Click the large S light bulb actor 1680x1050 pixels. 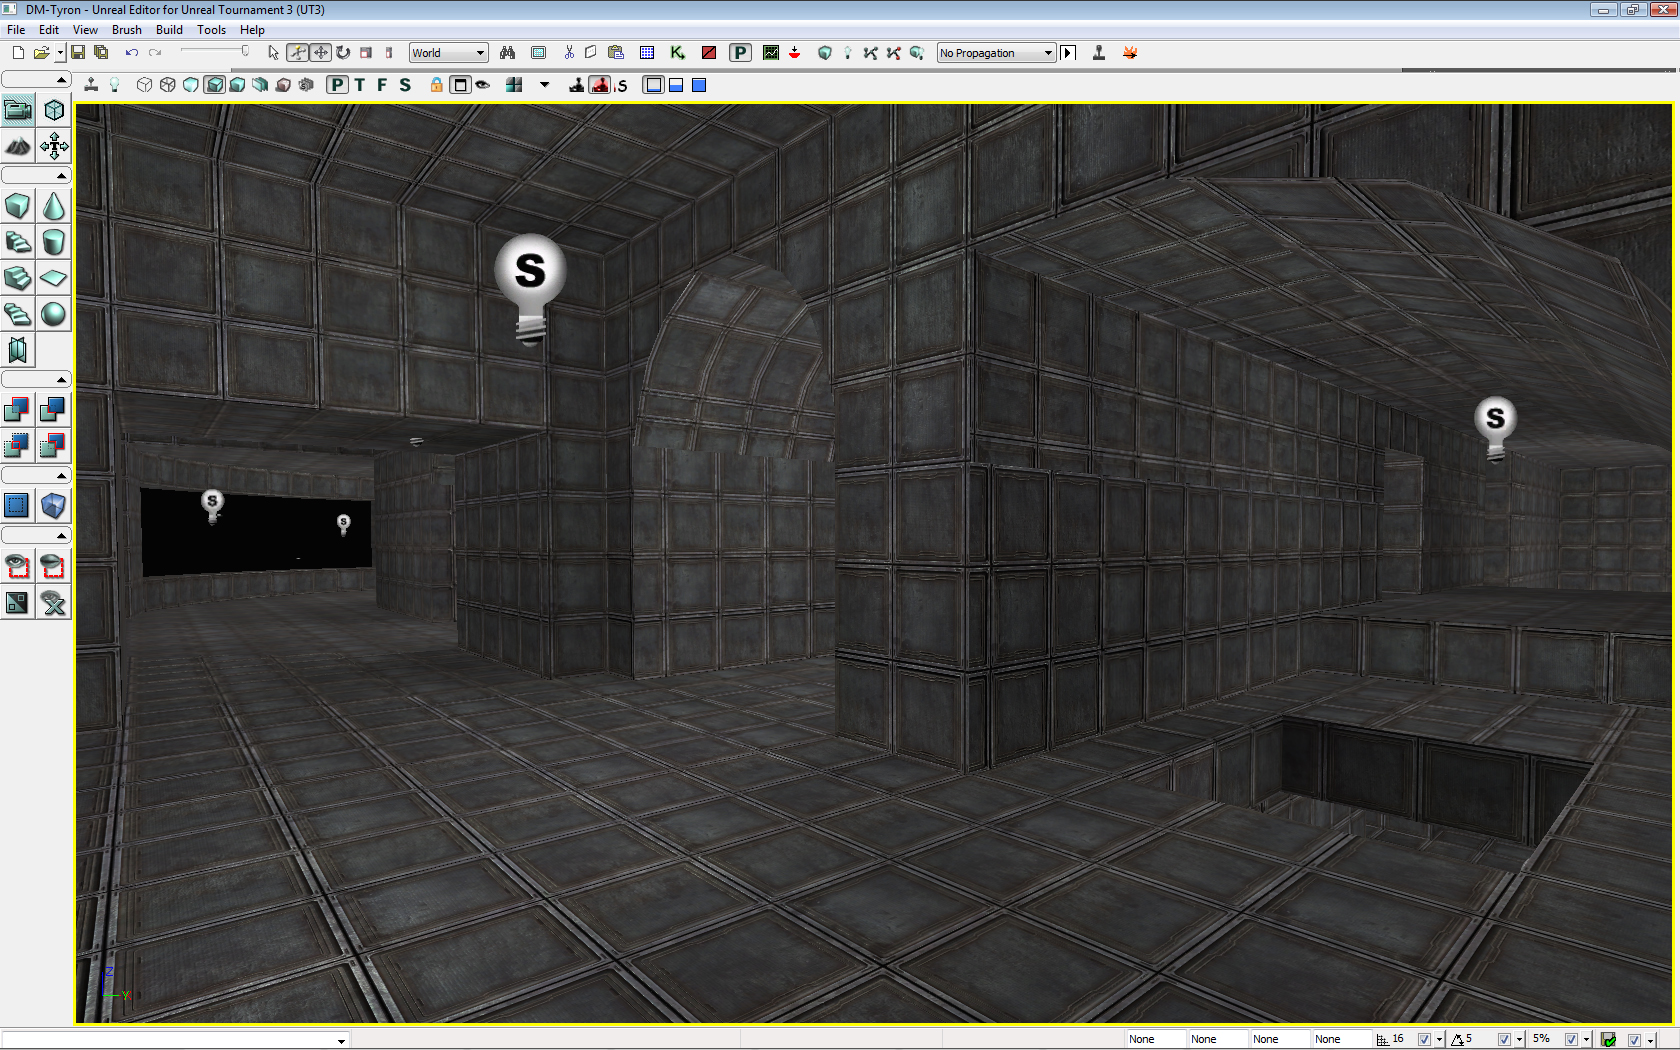click(x=530, y=289)
